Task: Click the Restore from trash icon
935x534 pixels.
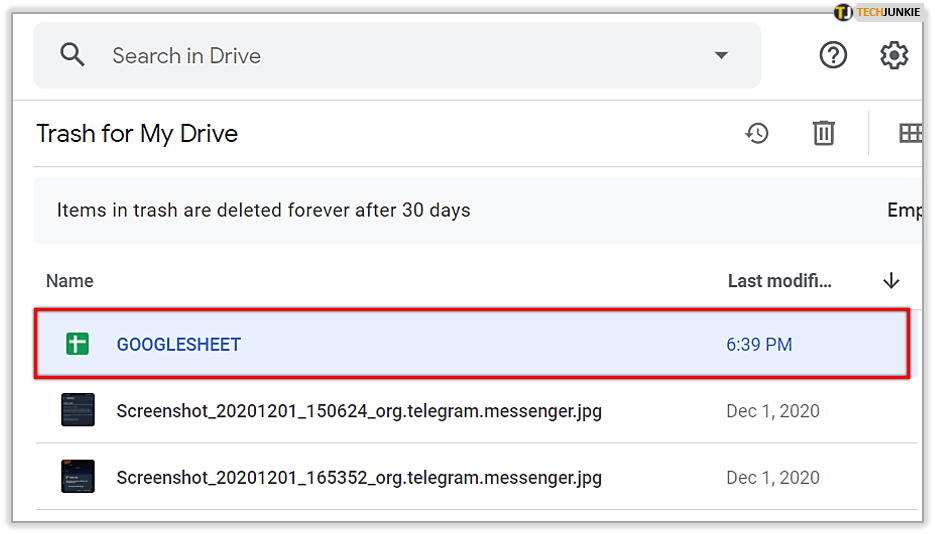Action: 757,133
